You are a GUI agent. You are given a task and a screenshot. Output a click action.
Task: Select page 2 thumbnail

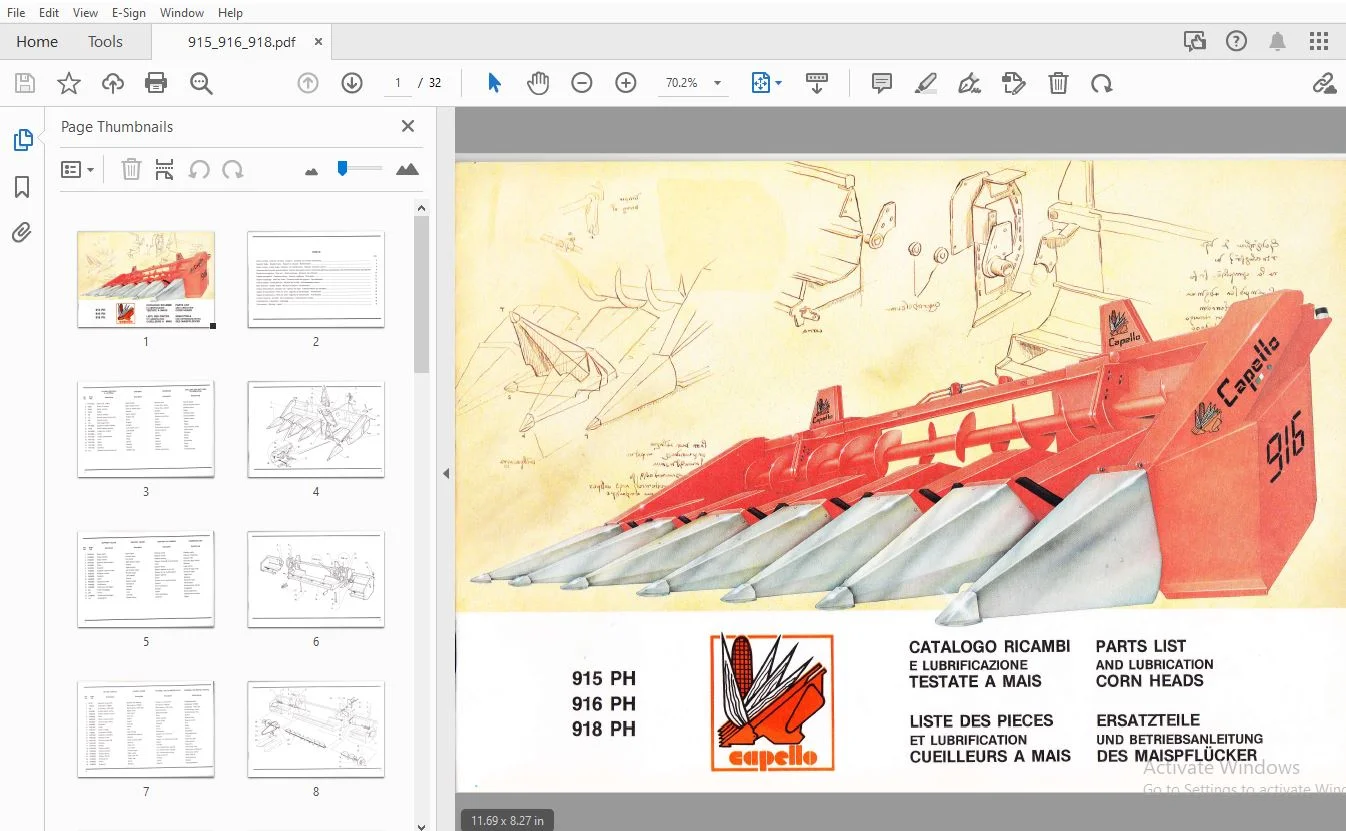pos(316,279)
